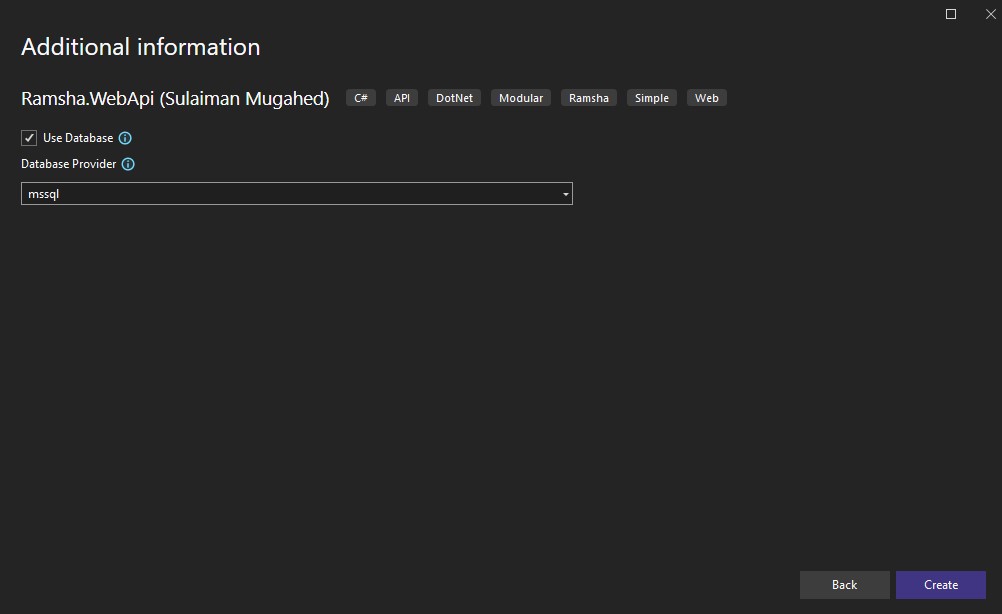Select the mssql text in the provider field

[x=46, y=193]
